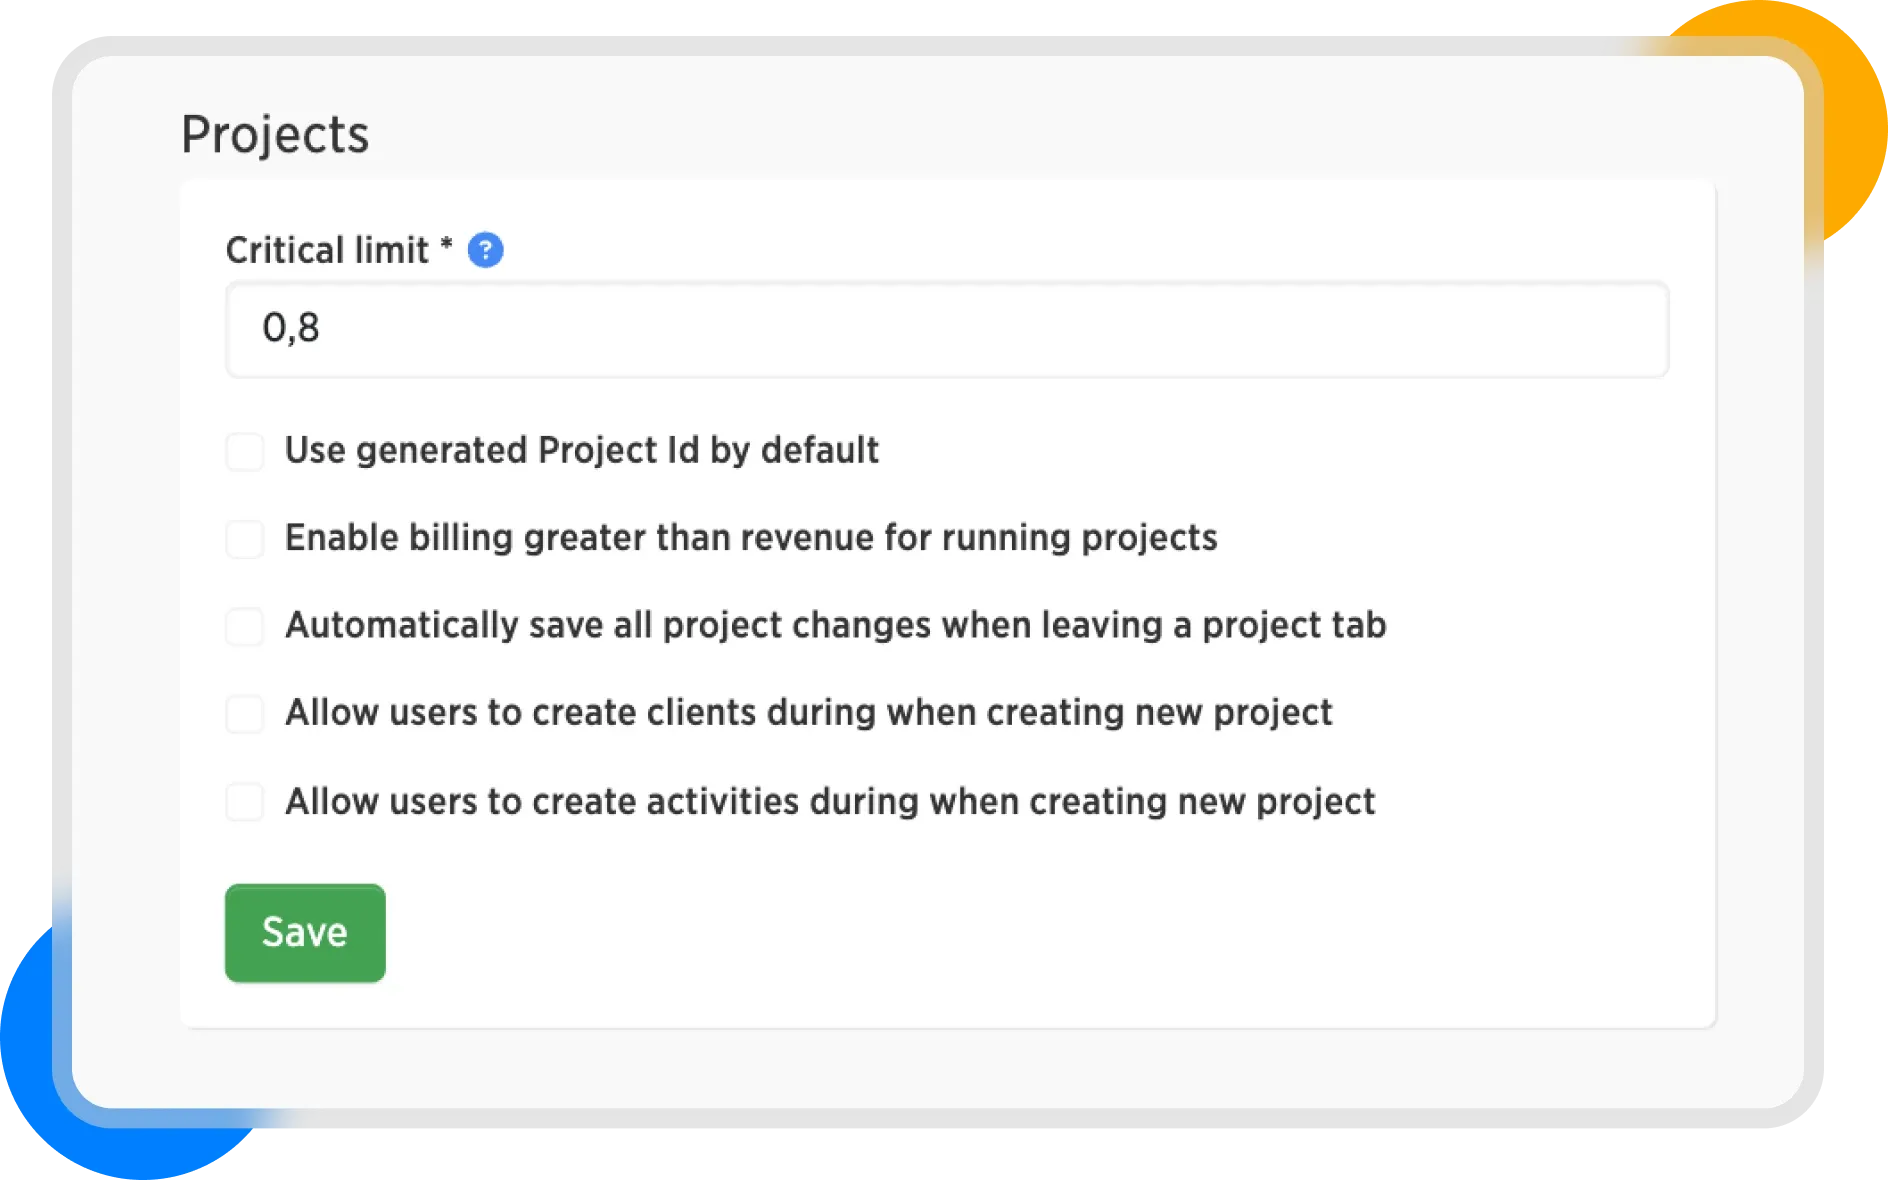Focus the Critical limit input field
Screen dimensions: 1888x1180
pyautogui.click(x=946, y=329)
